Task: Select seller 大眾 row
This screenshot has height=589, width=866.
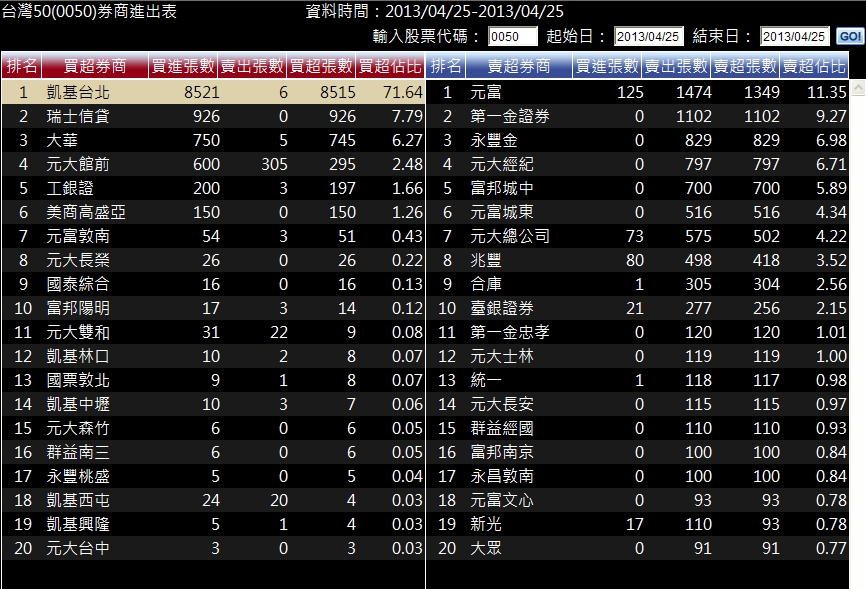Action: [x=637, y=548]
